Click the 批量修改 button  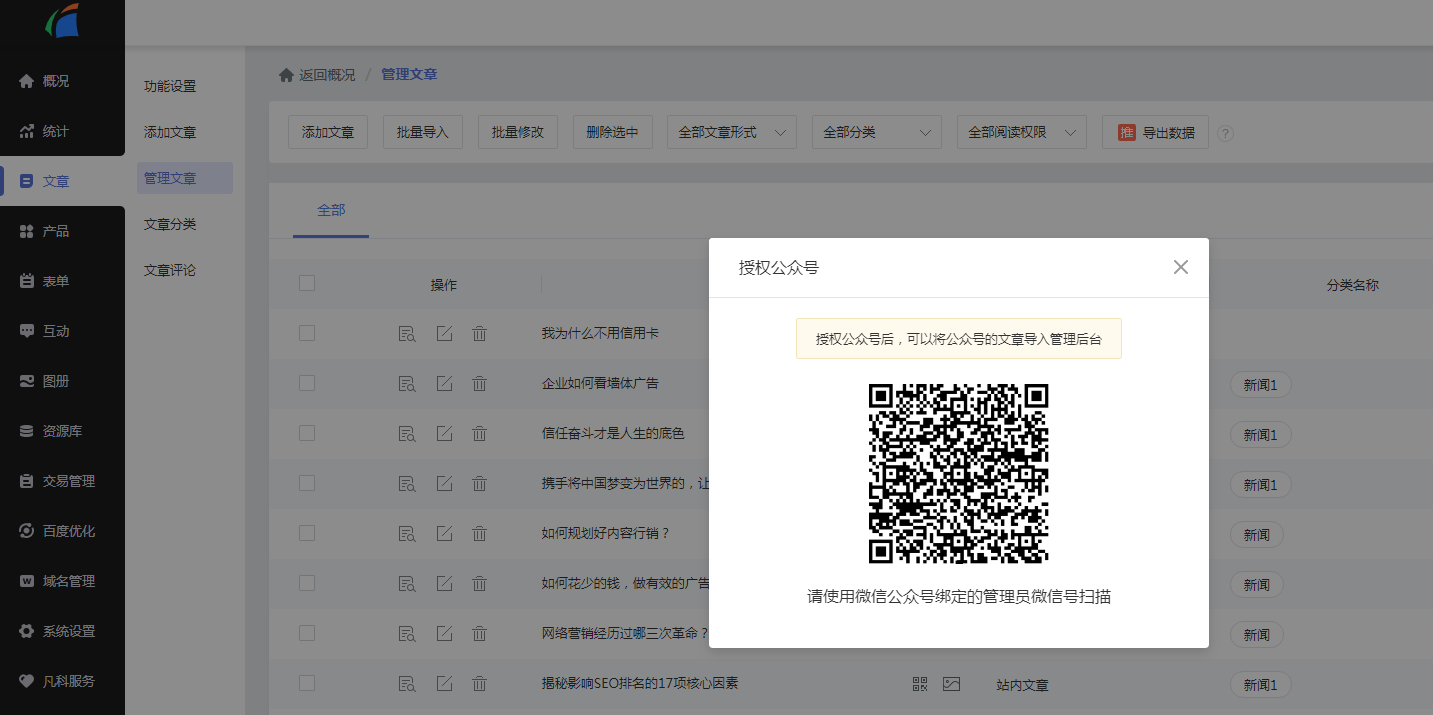pos(518,132)
